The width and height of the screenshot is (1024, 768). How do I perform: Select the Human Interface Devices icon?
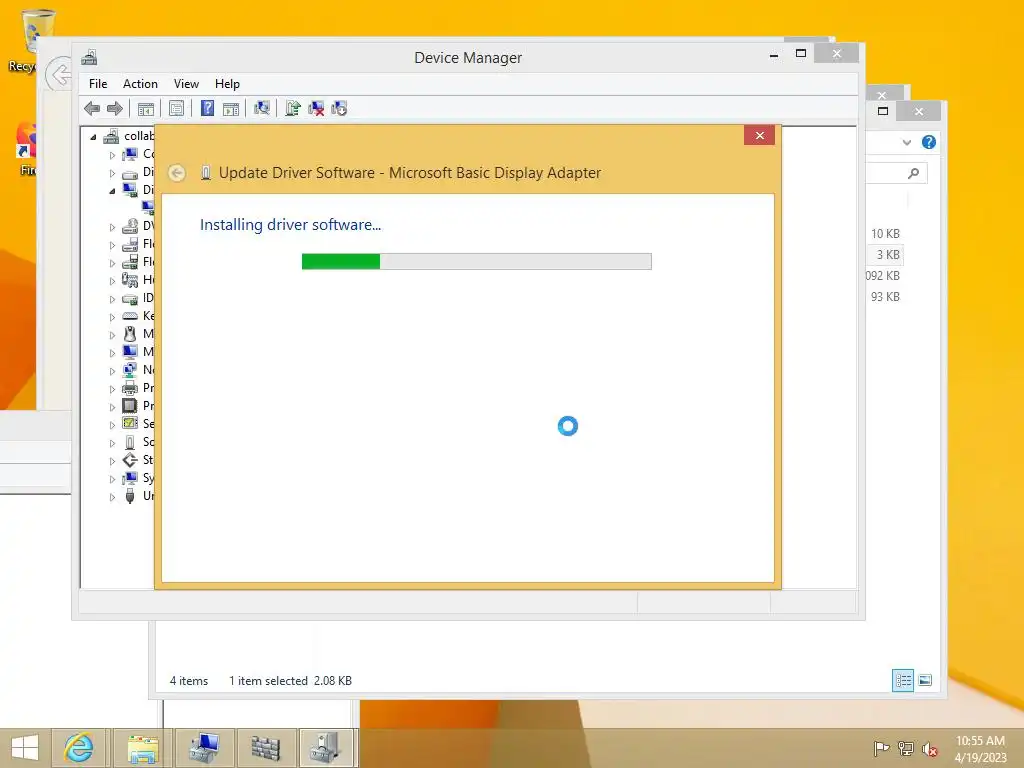pos(130,280)
